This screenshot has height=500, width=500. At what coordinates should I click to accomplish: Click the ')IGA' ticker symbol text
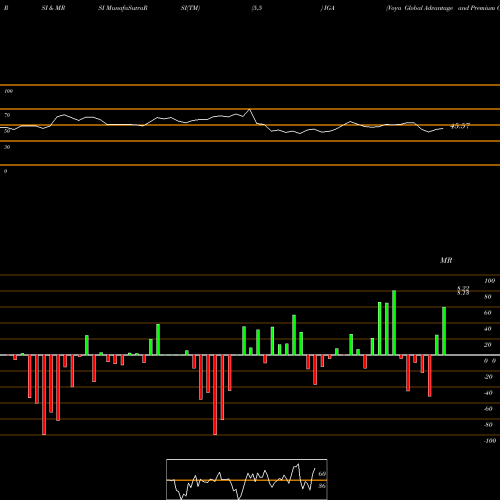pyautogui.click(x=328, y=8)
